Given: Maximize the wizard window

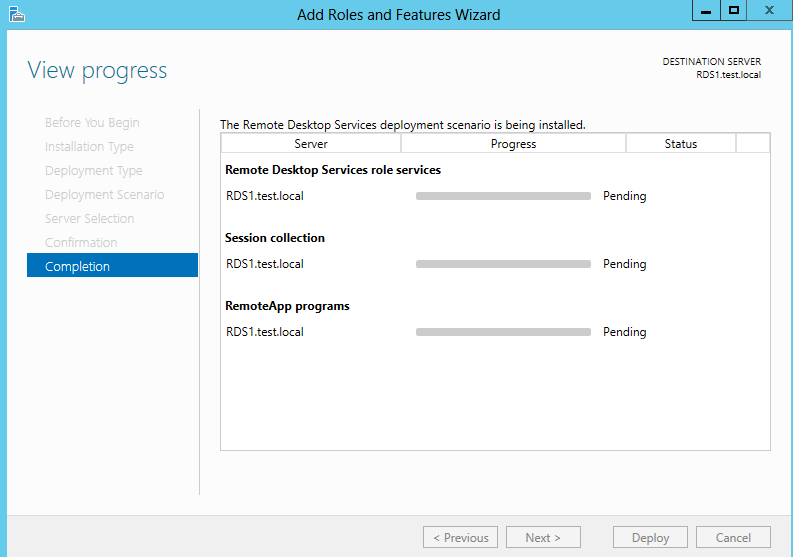Looking at the screenshot, I should (x=734, y=11).
